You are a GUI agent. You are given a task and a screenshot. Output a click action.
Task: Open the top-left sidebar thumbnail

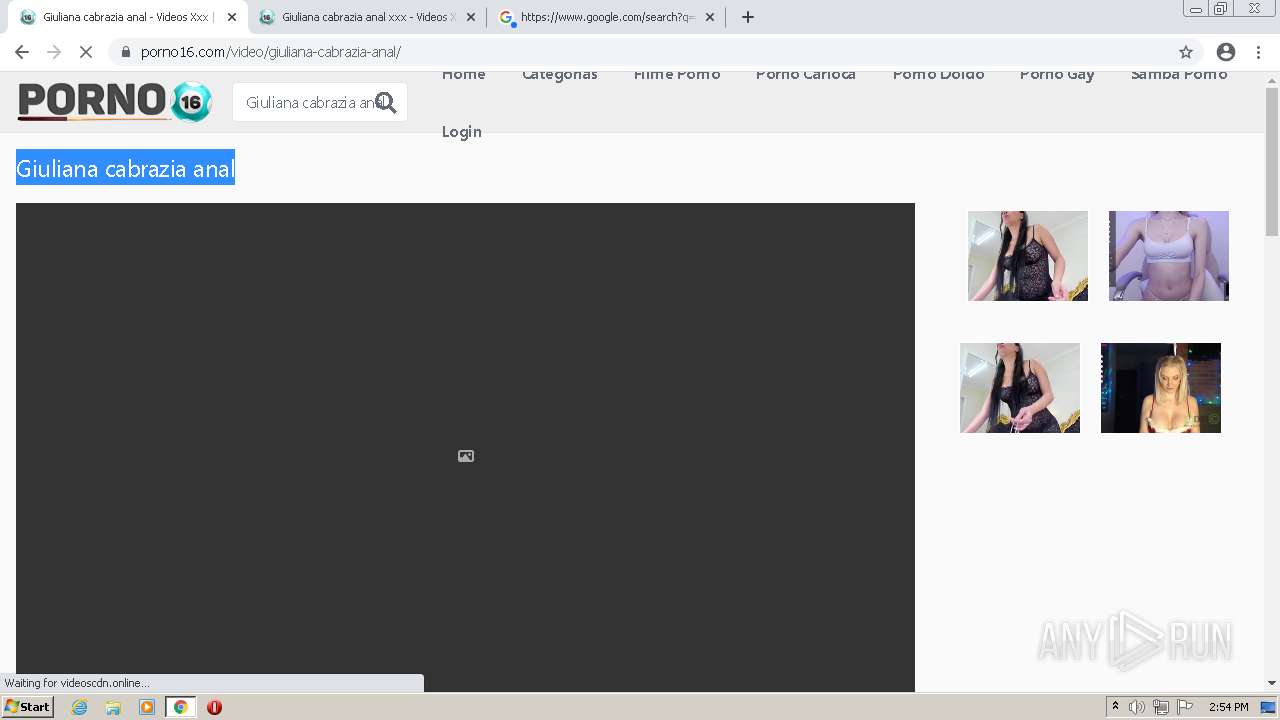(1028, 256)
